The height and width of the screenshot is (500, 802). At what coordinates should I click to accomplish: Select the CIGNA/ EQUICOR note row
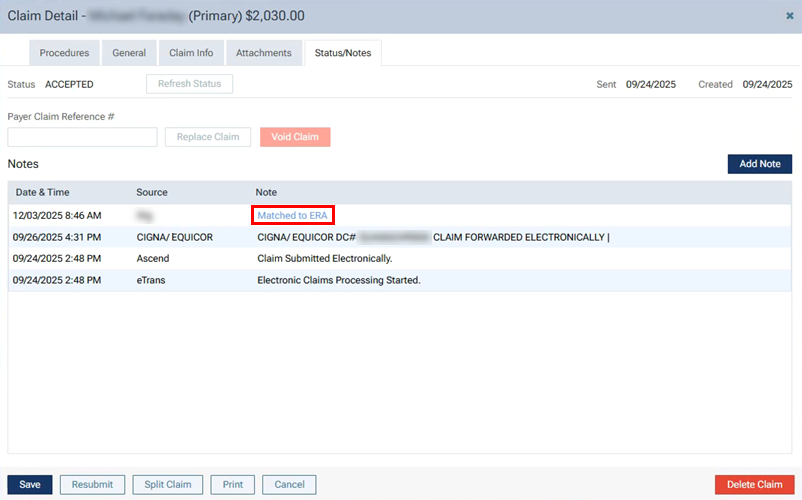point(400,237)
